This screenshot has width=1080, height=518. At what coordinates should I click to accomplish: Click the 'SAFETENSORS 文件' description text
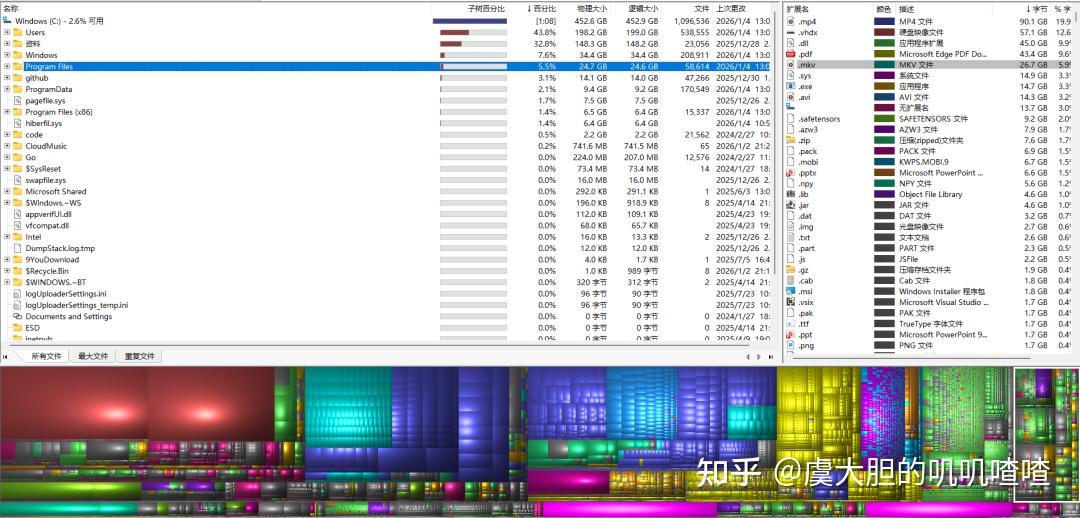933,118
